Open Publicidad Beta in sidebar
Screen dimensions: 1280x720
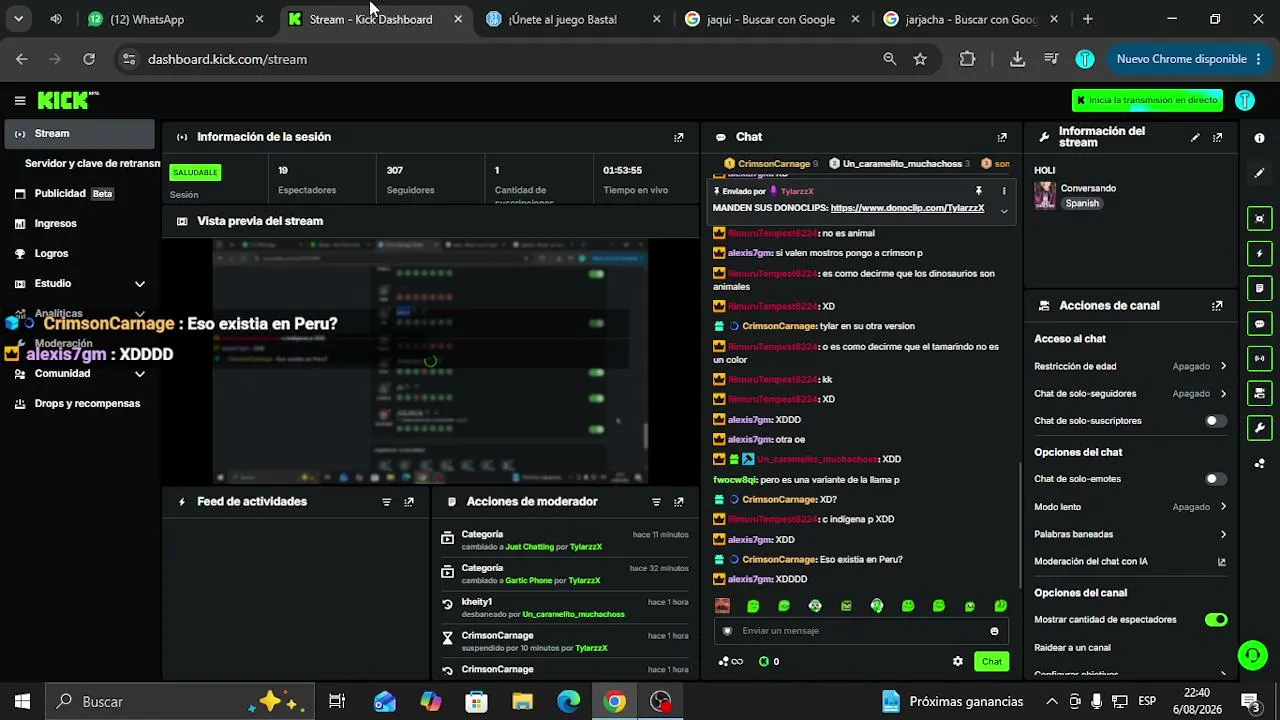(78, 194)
